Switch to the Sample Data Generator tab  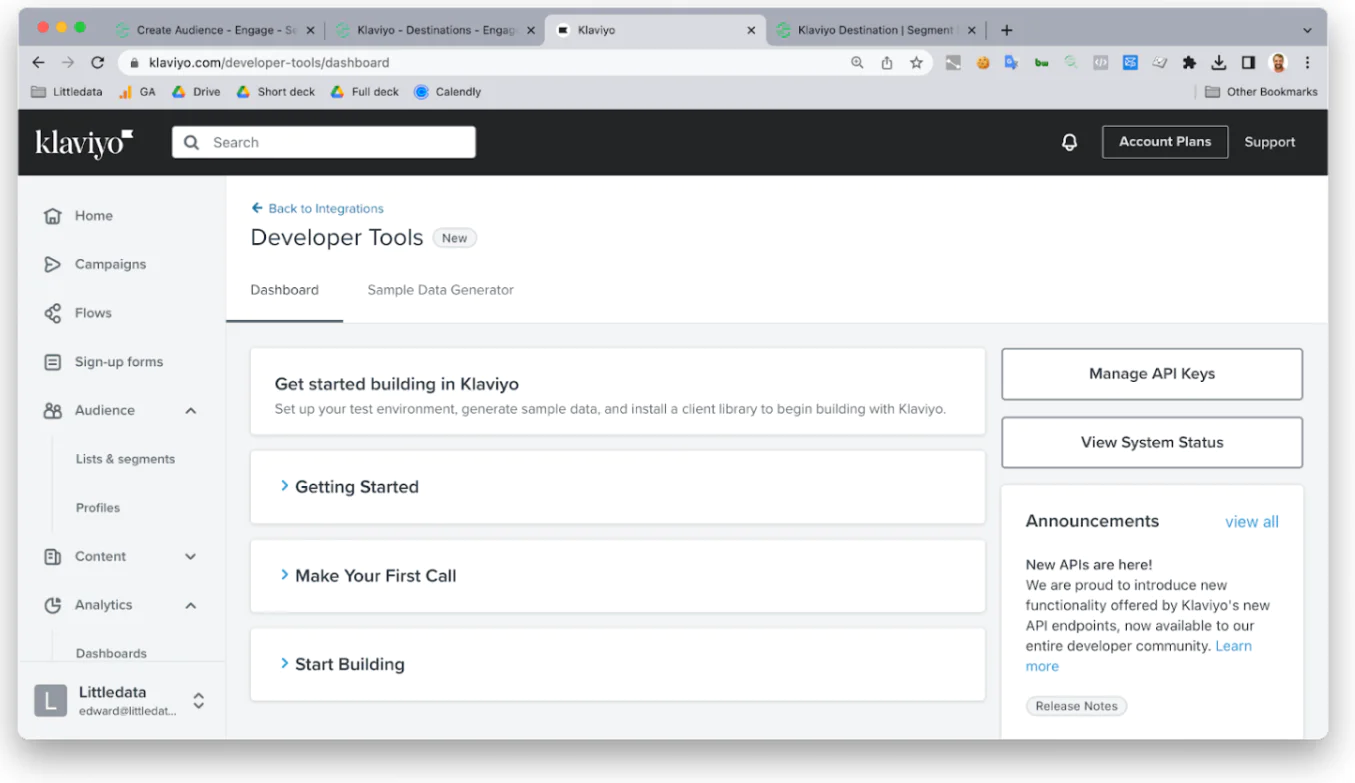(x=440, y=290)
